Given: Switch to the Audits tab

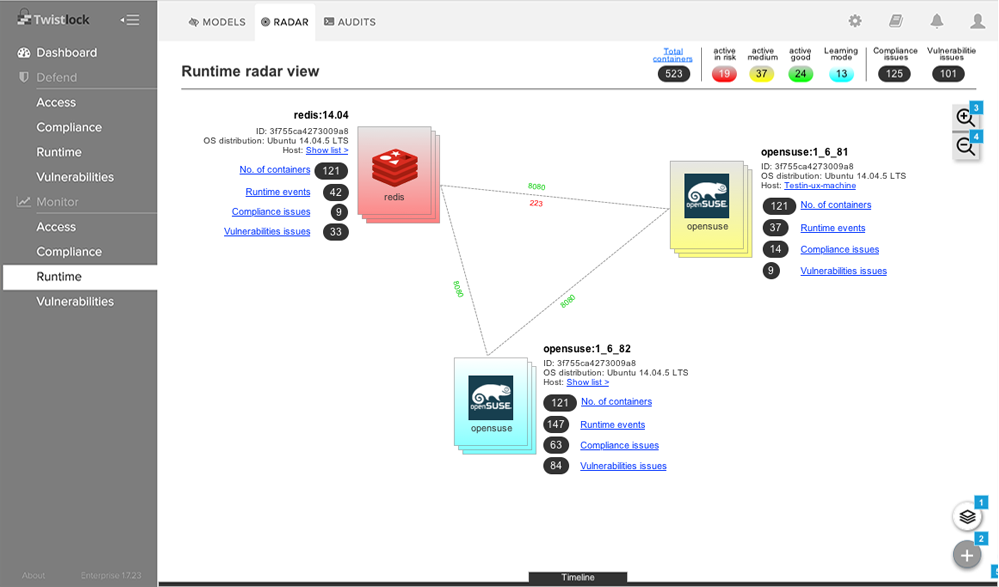Looking at the screenshot, I should click(350, 22).
